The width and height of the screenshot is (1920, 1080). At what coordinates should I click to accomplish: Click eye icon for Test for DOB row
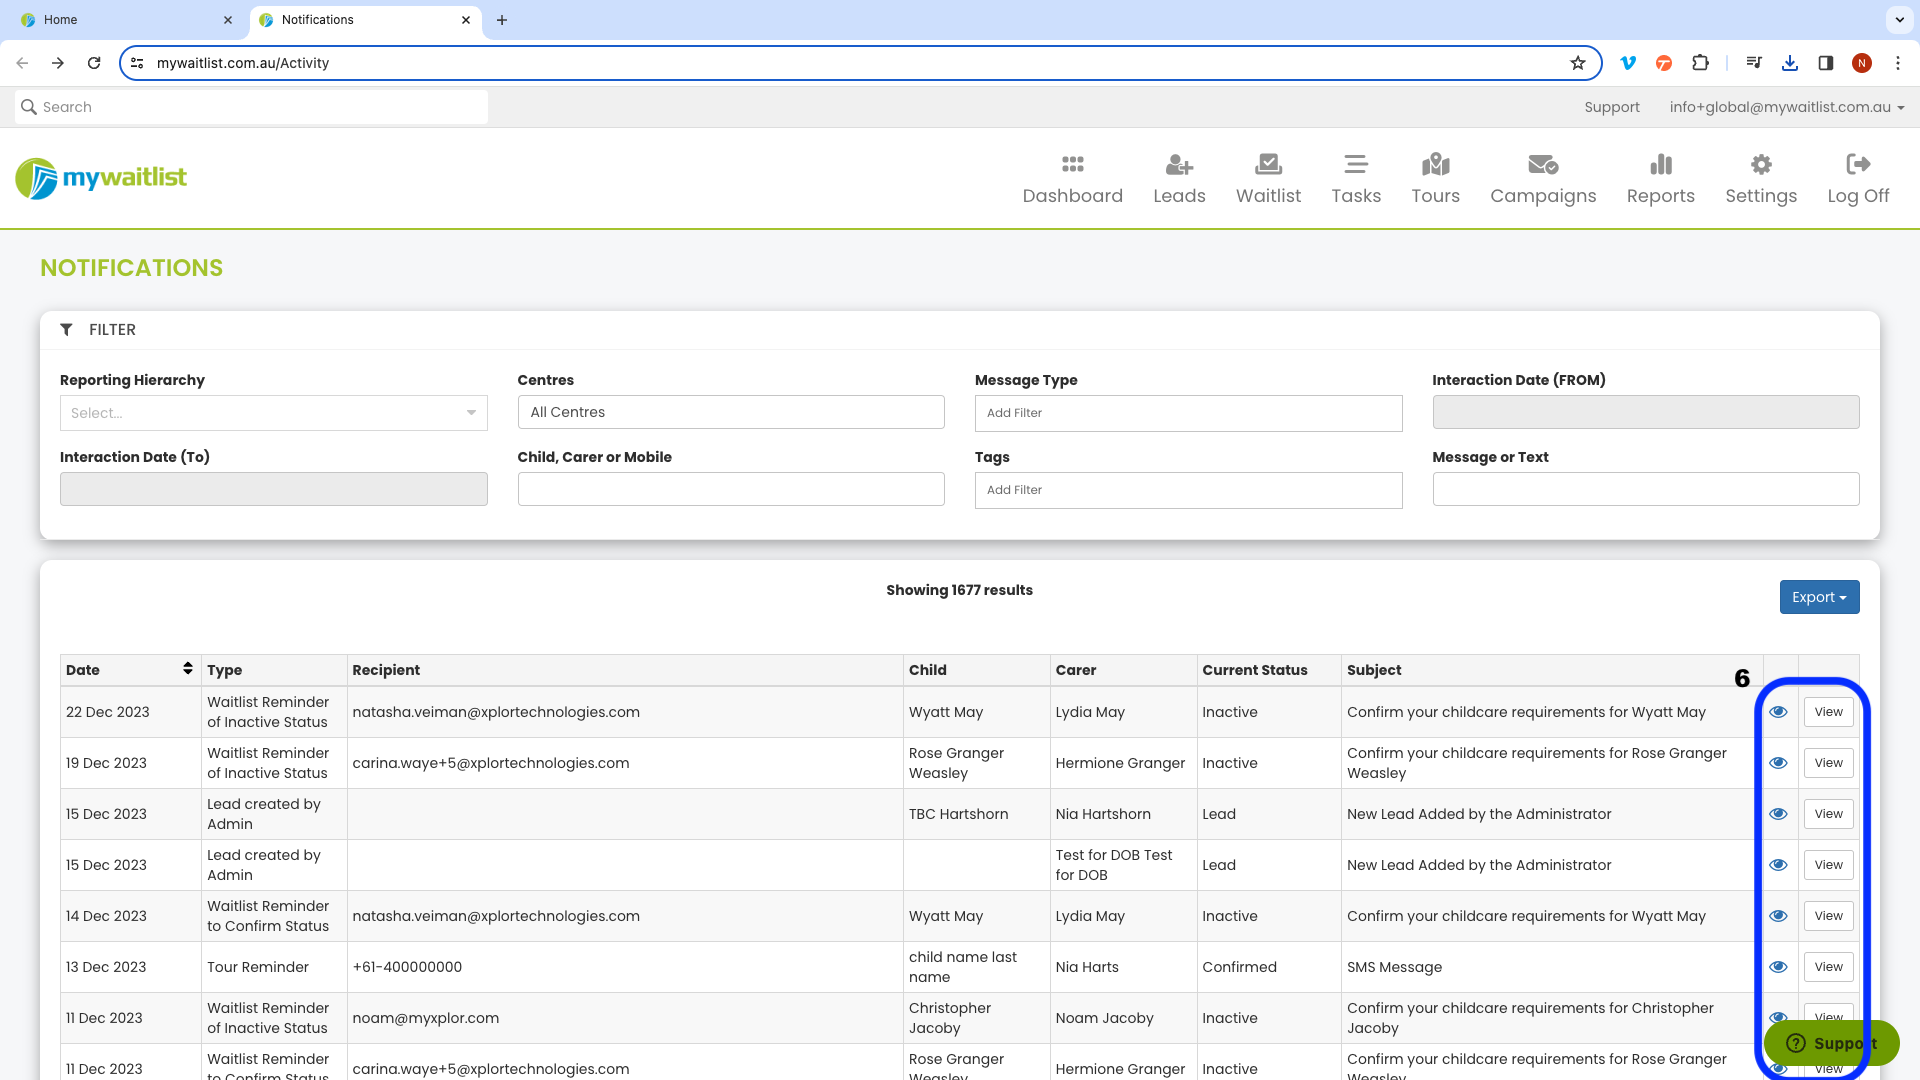coord(1778,865)
